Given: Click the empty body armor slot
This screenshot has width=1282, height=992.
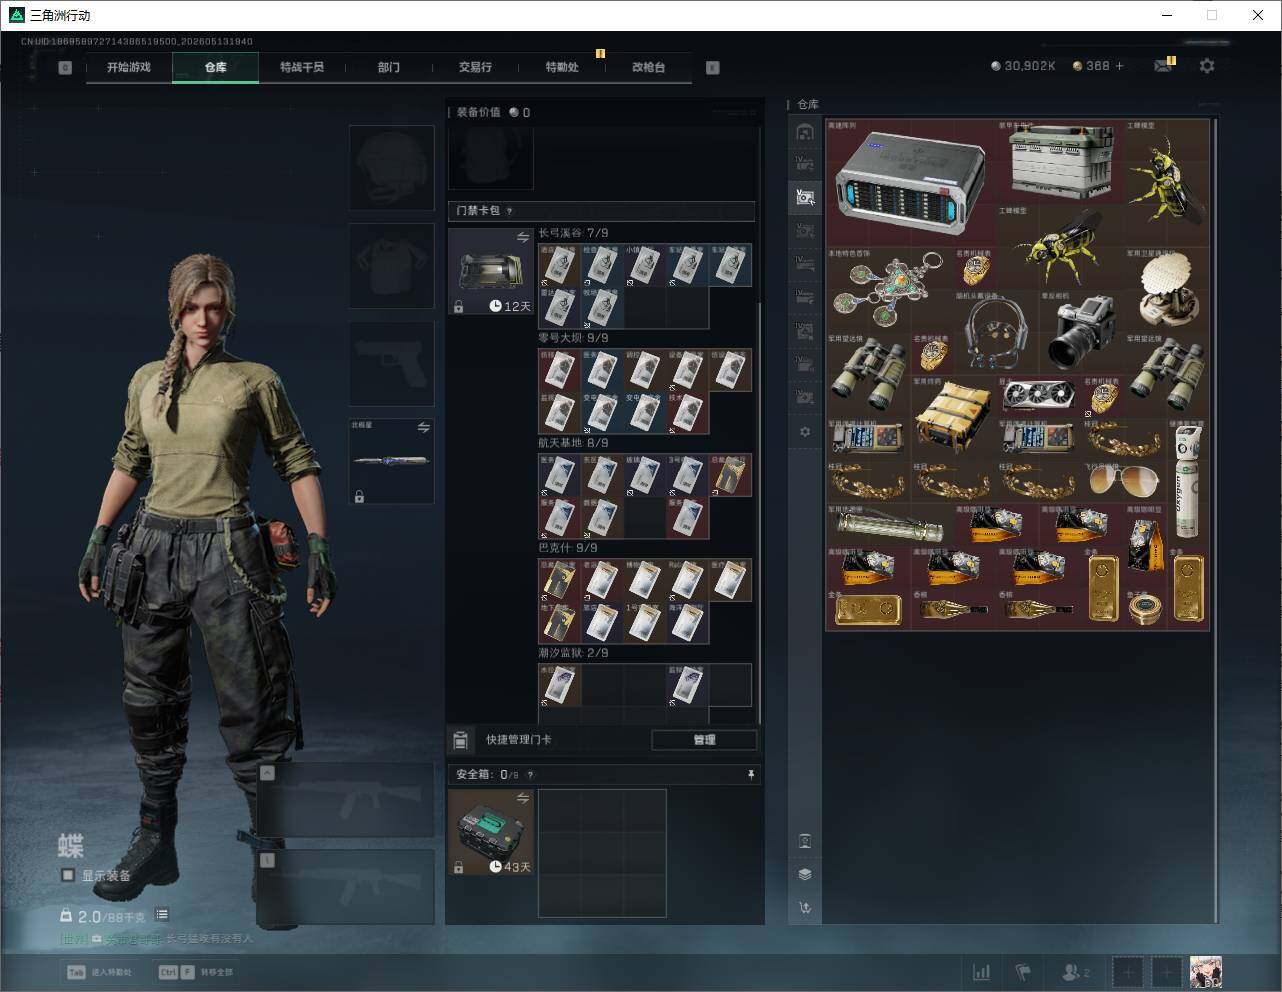Looking at the screenshot, I should (391, 265).
